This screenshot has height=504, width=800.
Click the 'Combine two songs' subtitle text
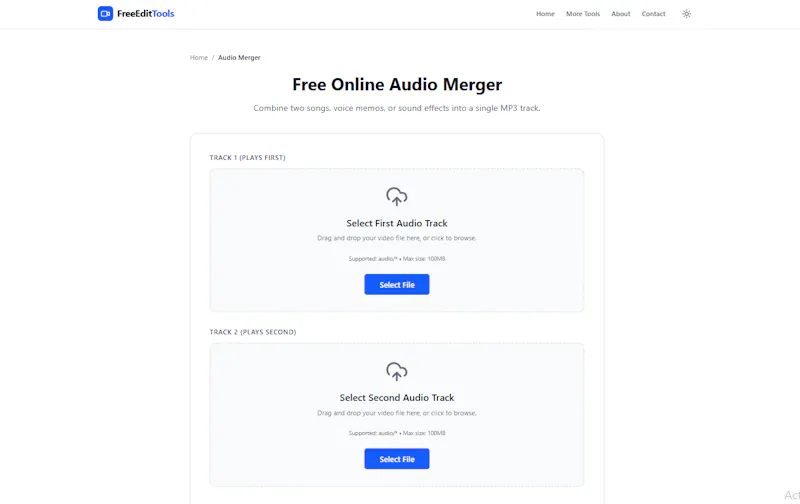pos(396,108)
